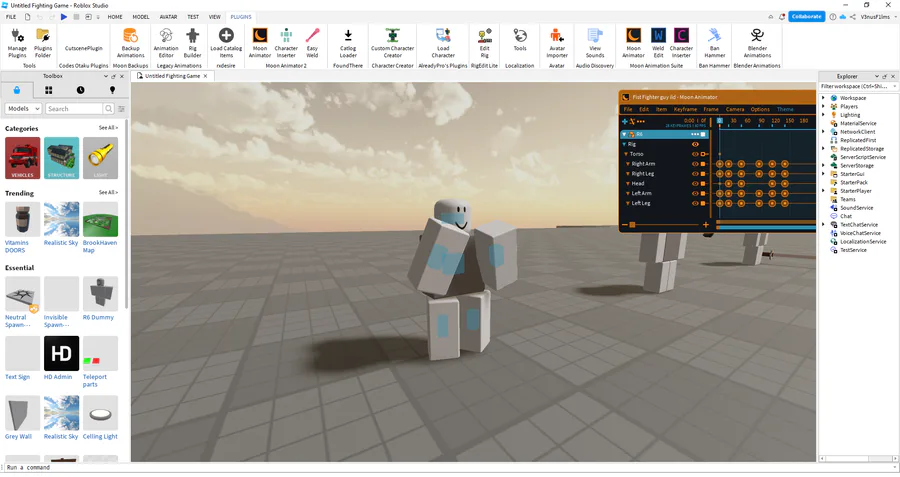Screen dimensions: 900x477
Task: Switch to the HOME ribbon tab
Action: 115,17
